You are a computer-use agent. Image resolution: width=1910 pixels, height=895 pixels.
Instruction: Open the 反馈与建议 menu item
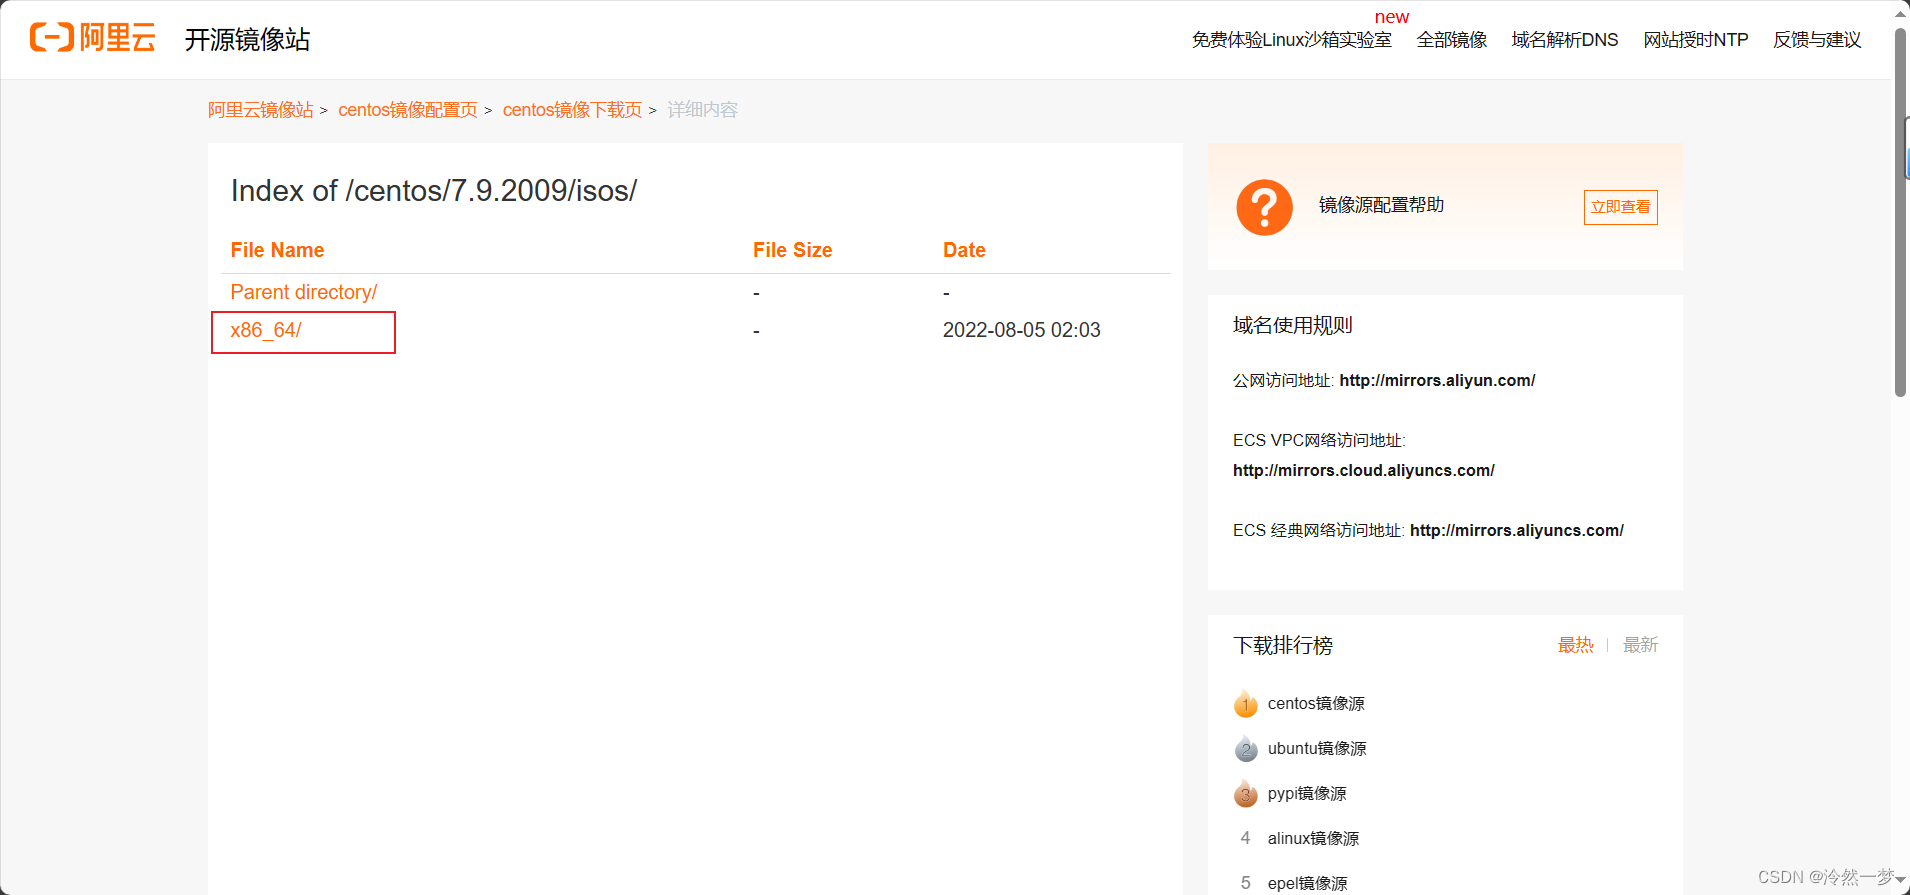click(x=1816, y=40)
